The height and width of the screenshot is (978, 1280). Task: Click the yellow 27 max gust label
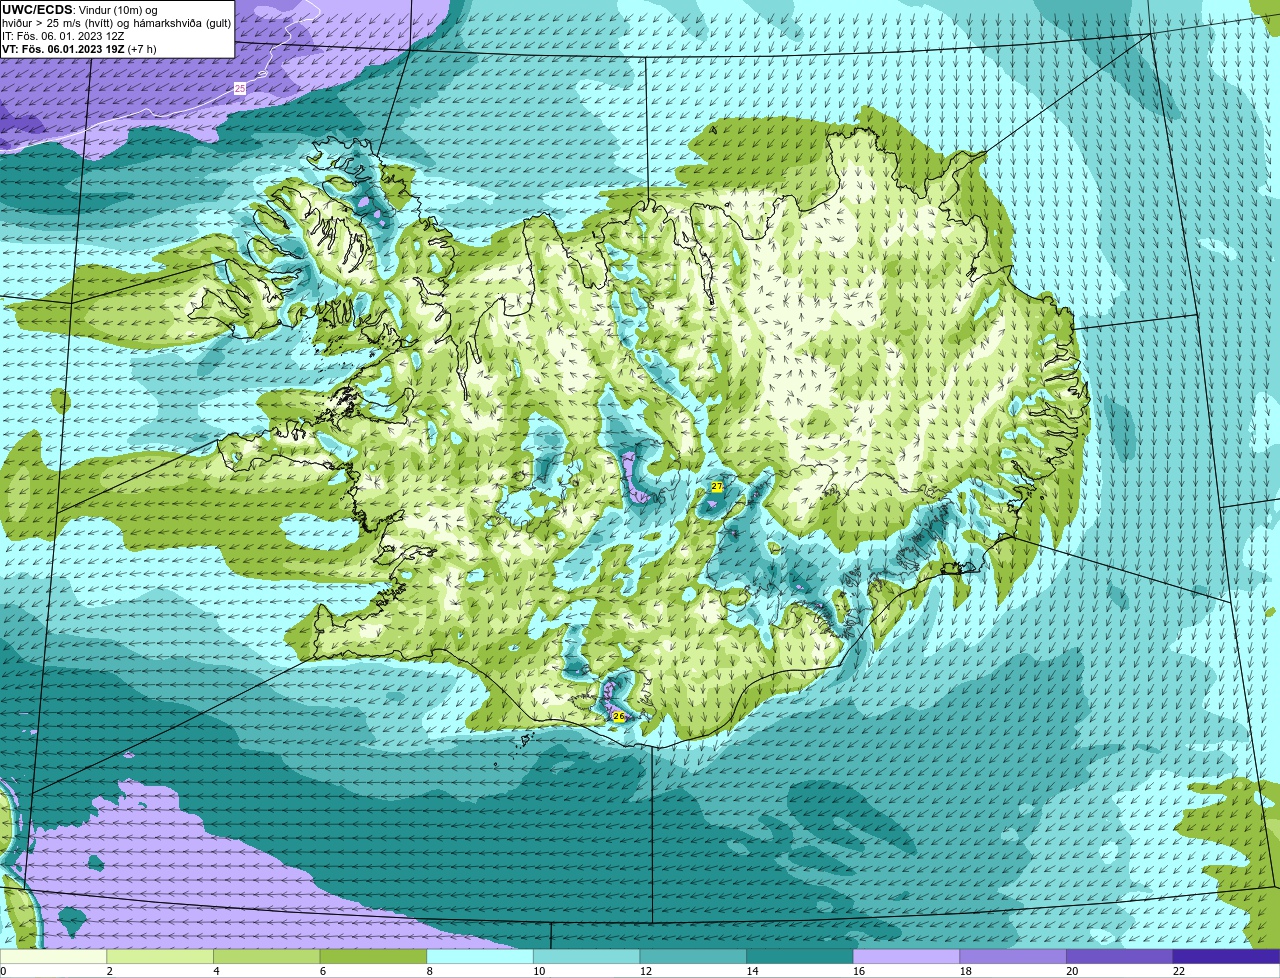pyautogui.click(x=717, y=486)
